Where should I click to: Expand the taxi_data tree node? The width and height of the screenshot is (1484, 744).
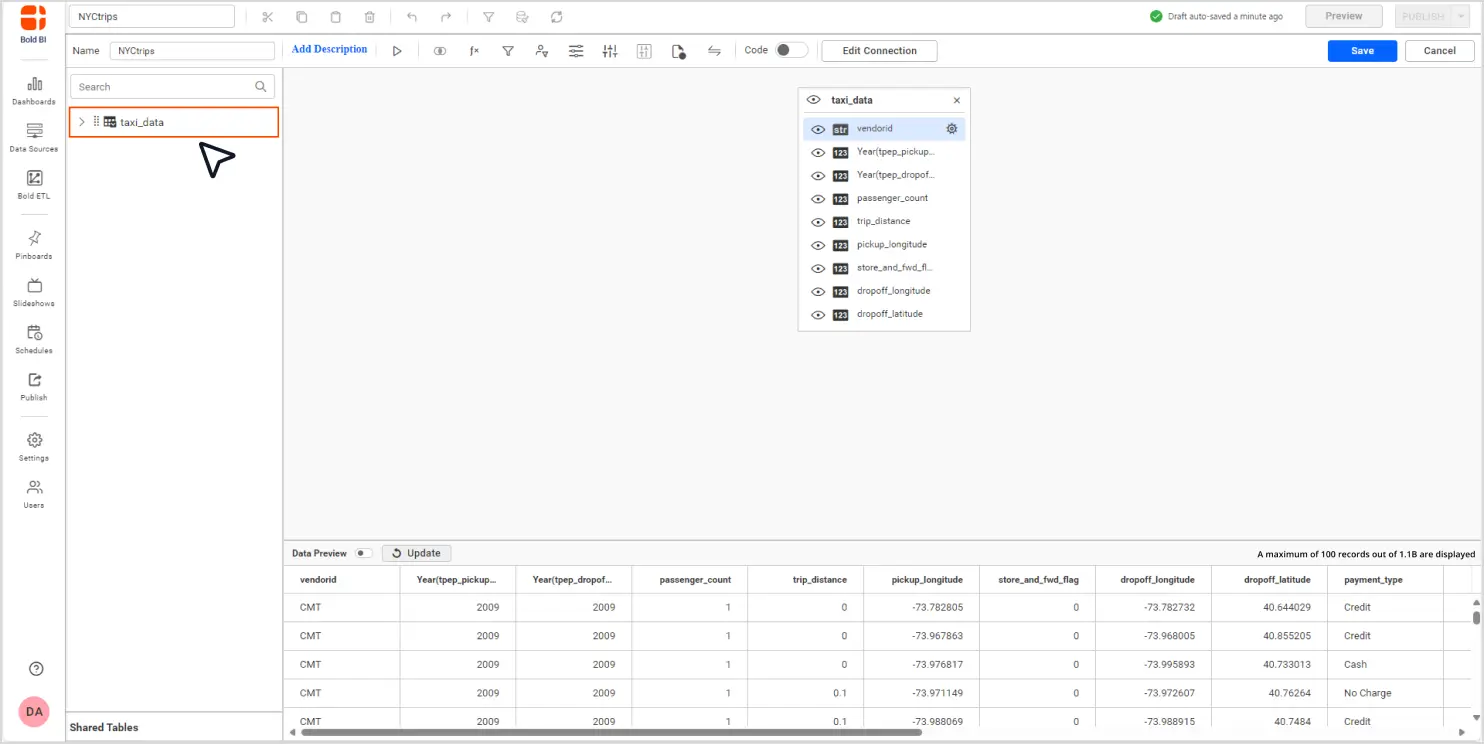(x=82, y=122)
